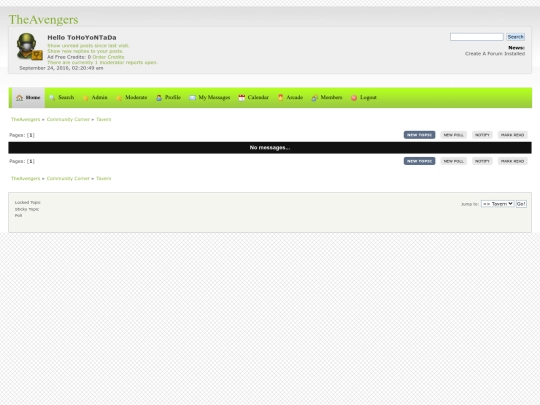The image size is (540, 405).
Task: Click the bottom Notify button
Action: coord(482,161)
